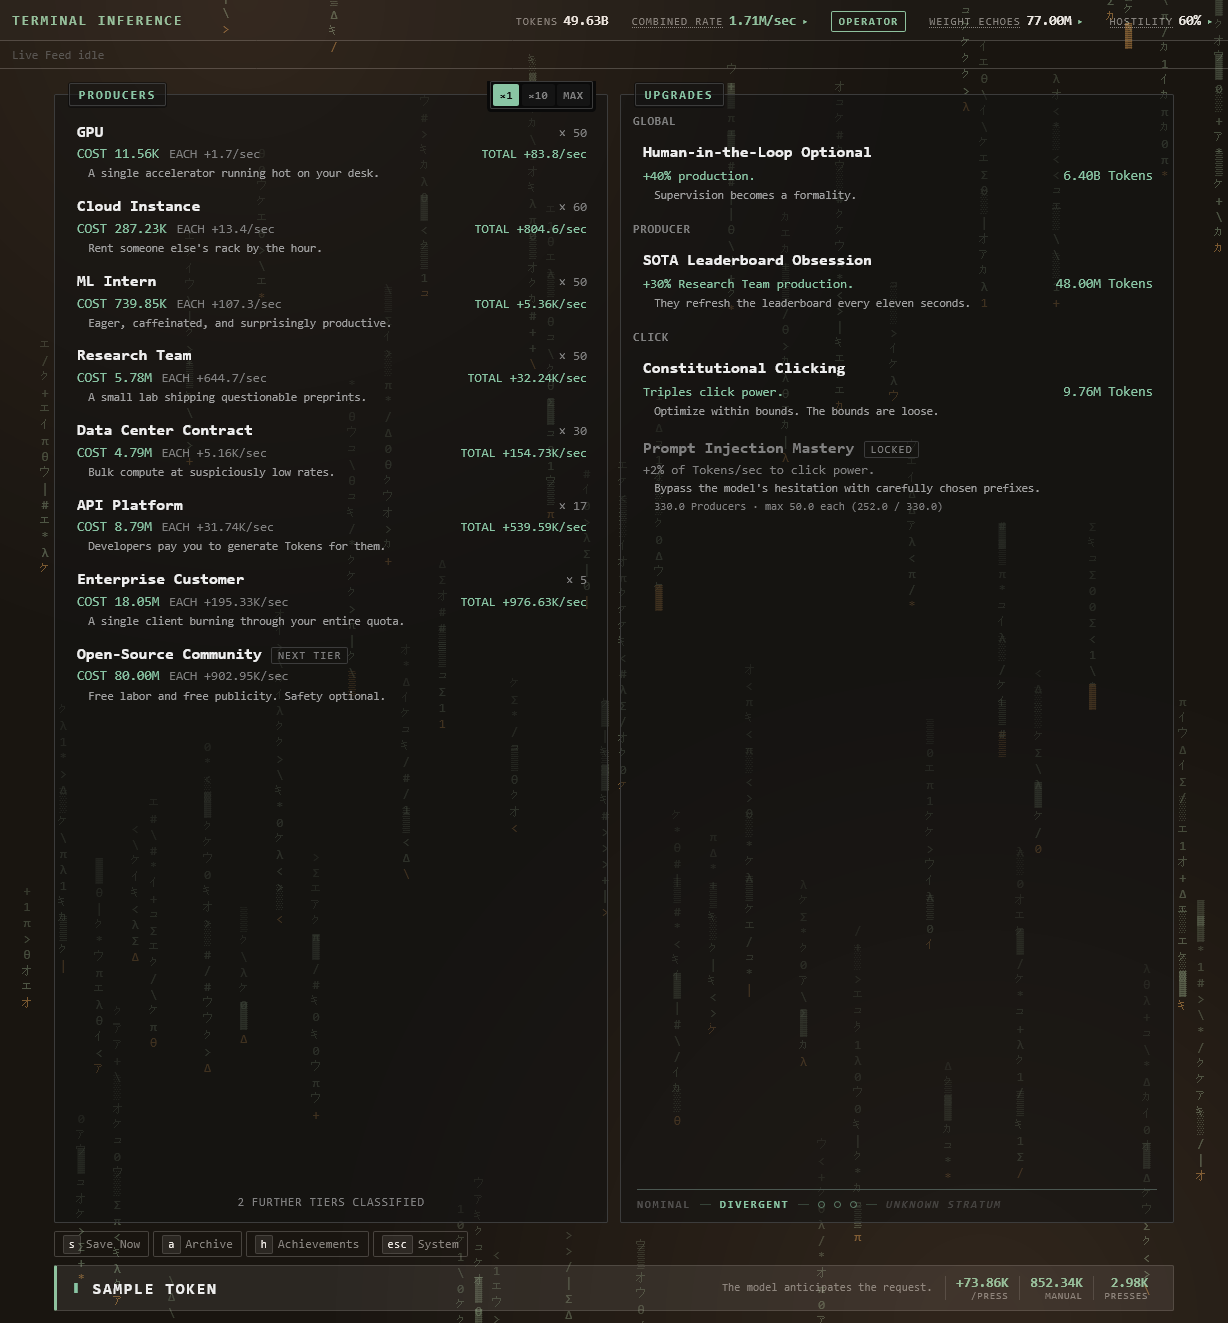Purchase SOTA Leaderboard Obsession upgrade
The height and width of the screenshot is (1323, 1228).
(897, 281)
